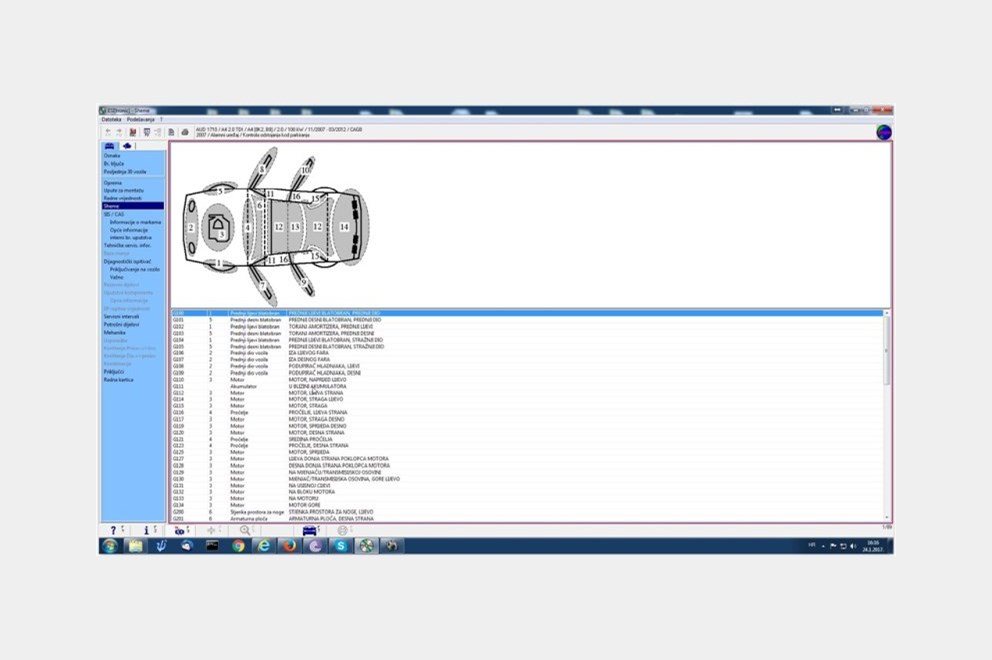The image size is (992, 660).
Task: Click the Help question mark icon bottom left
Action: tap(114, 531)
